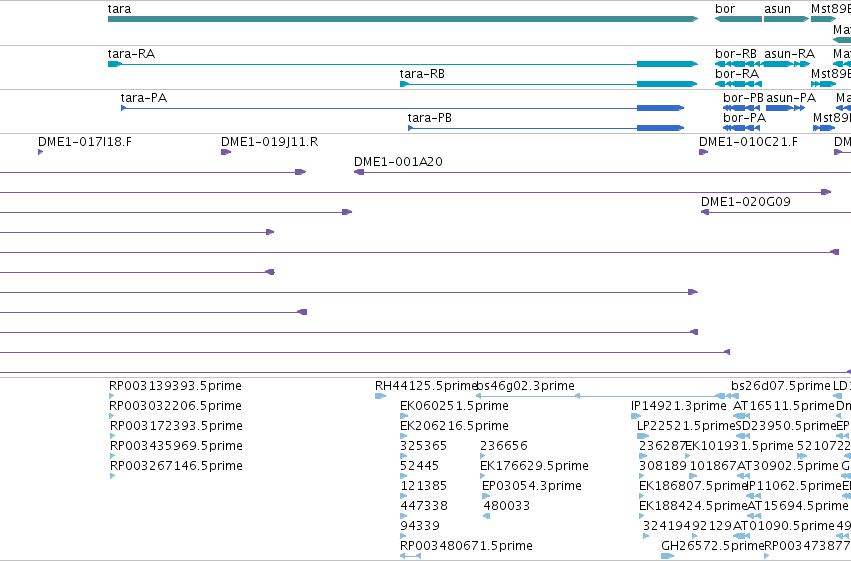
Task: Select the bor gene feature
Action: tap(738, 19)
